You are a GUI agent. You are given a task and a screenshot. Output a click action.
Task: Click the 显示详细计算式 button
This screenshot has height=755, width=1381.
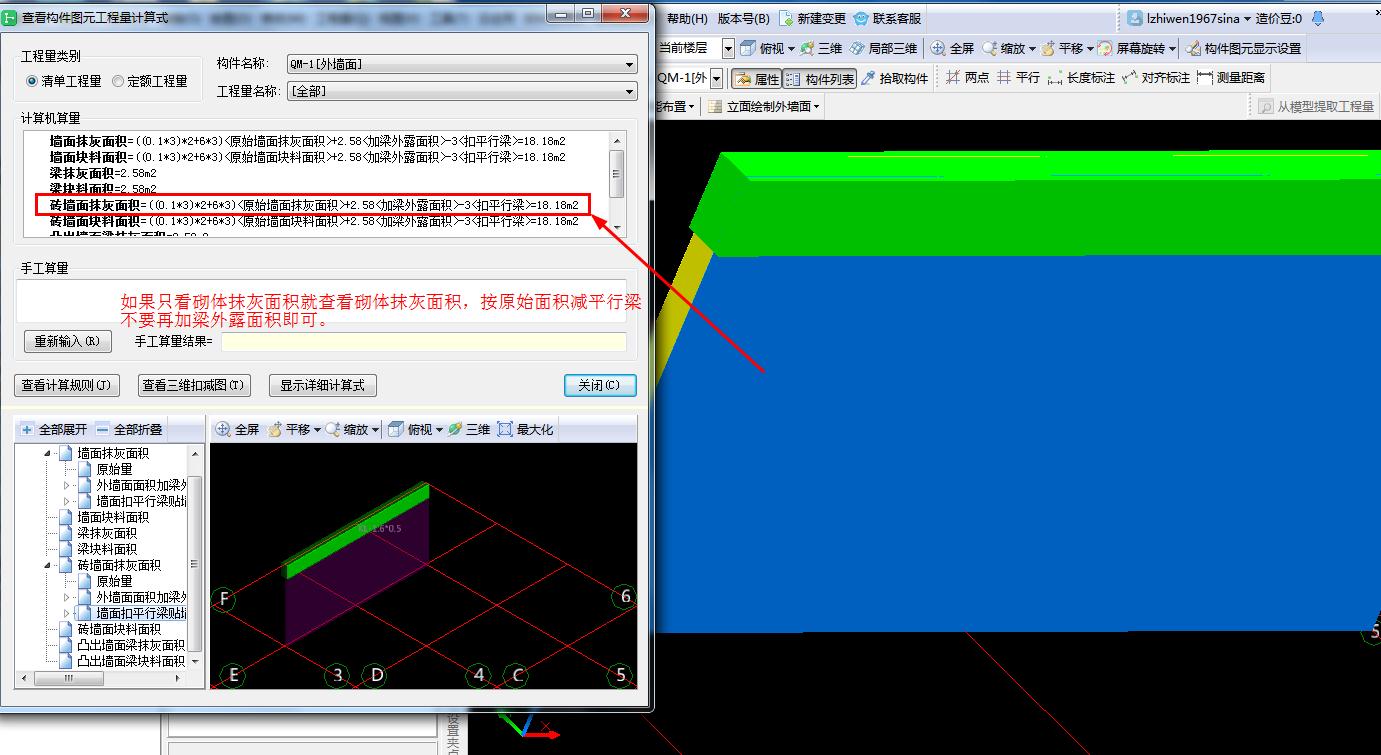click(322, 385)
